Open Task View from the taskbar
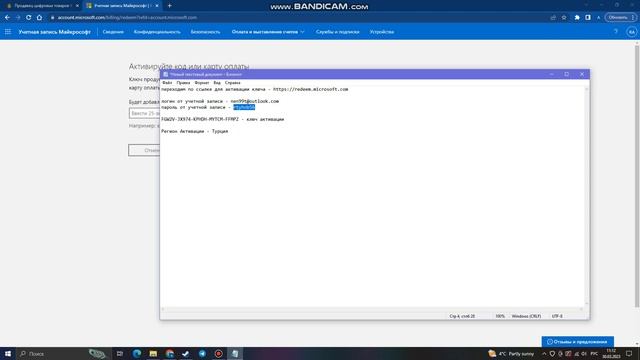 (x=120, y=353)
